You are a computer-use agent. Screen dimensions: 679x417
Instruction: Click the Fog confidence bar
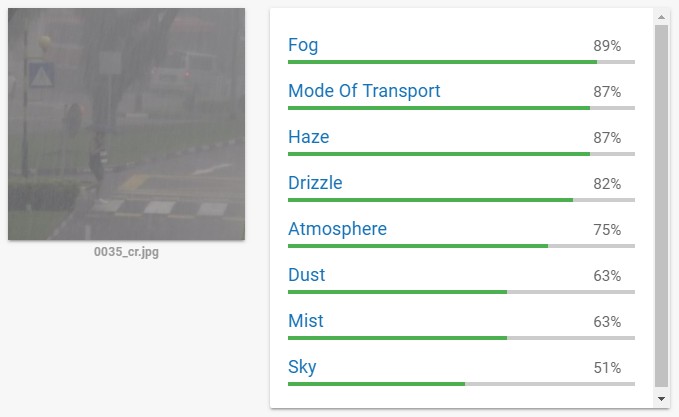(461, 62)
